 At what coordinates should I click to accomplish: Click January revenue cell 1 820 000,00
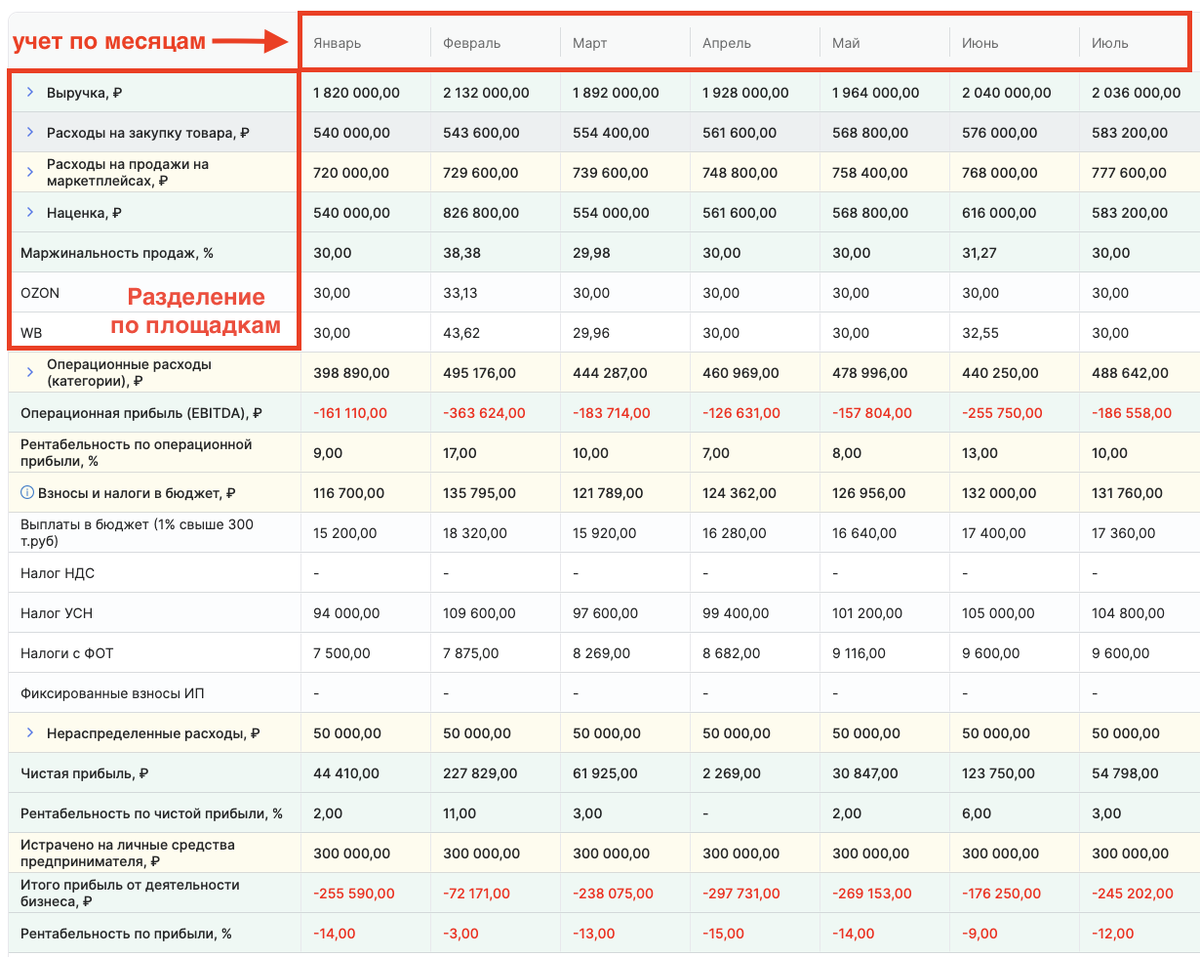[x=356, y=93]
